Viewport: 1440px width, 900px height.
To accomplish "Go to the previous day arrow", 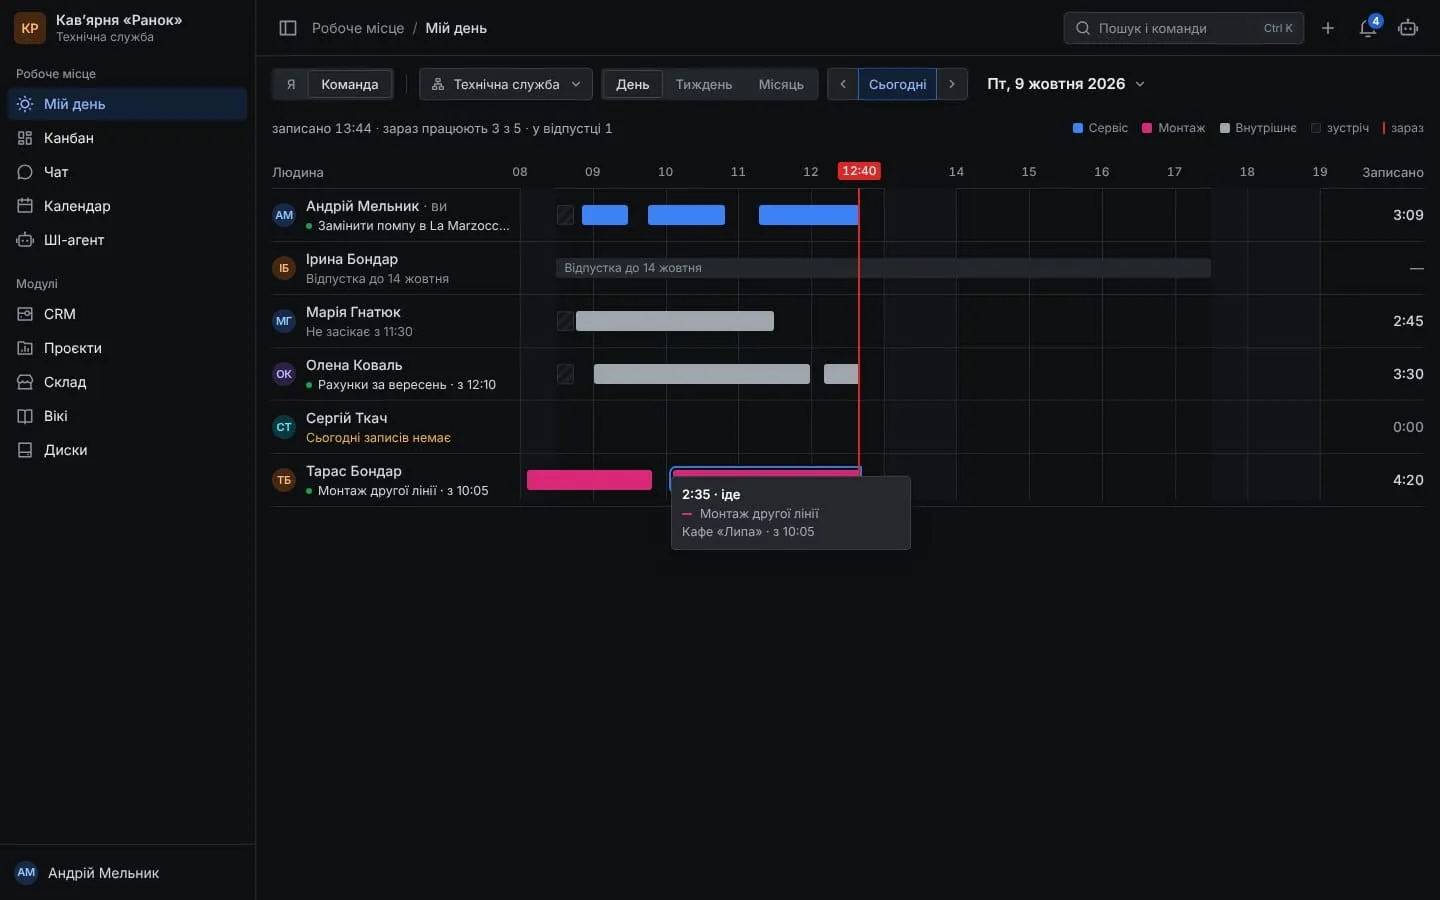I will coord(843,84).
